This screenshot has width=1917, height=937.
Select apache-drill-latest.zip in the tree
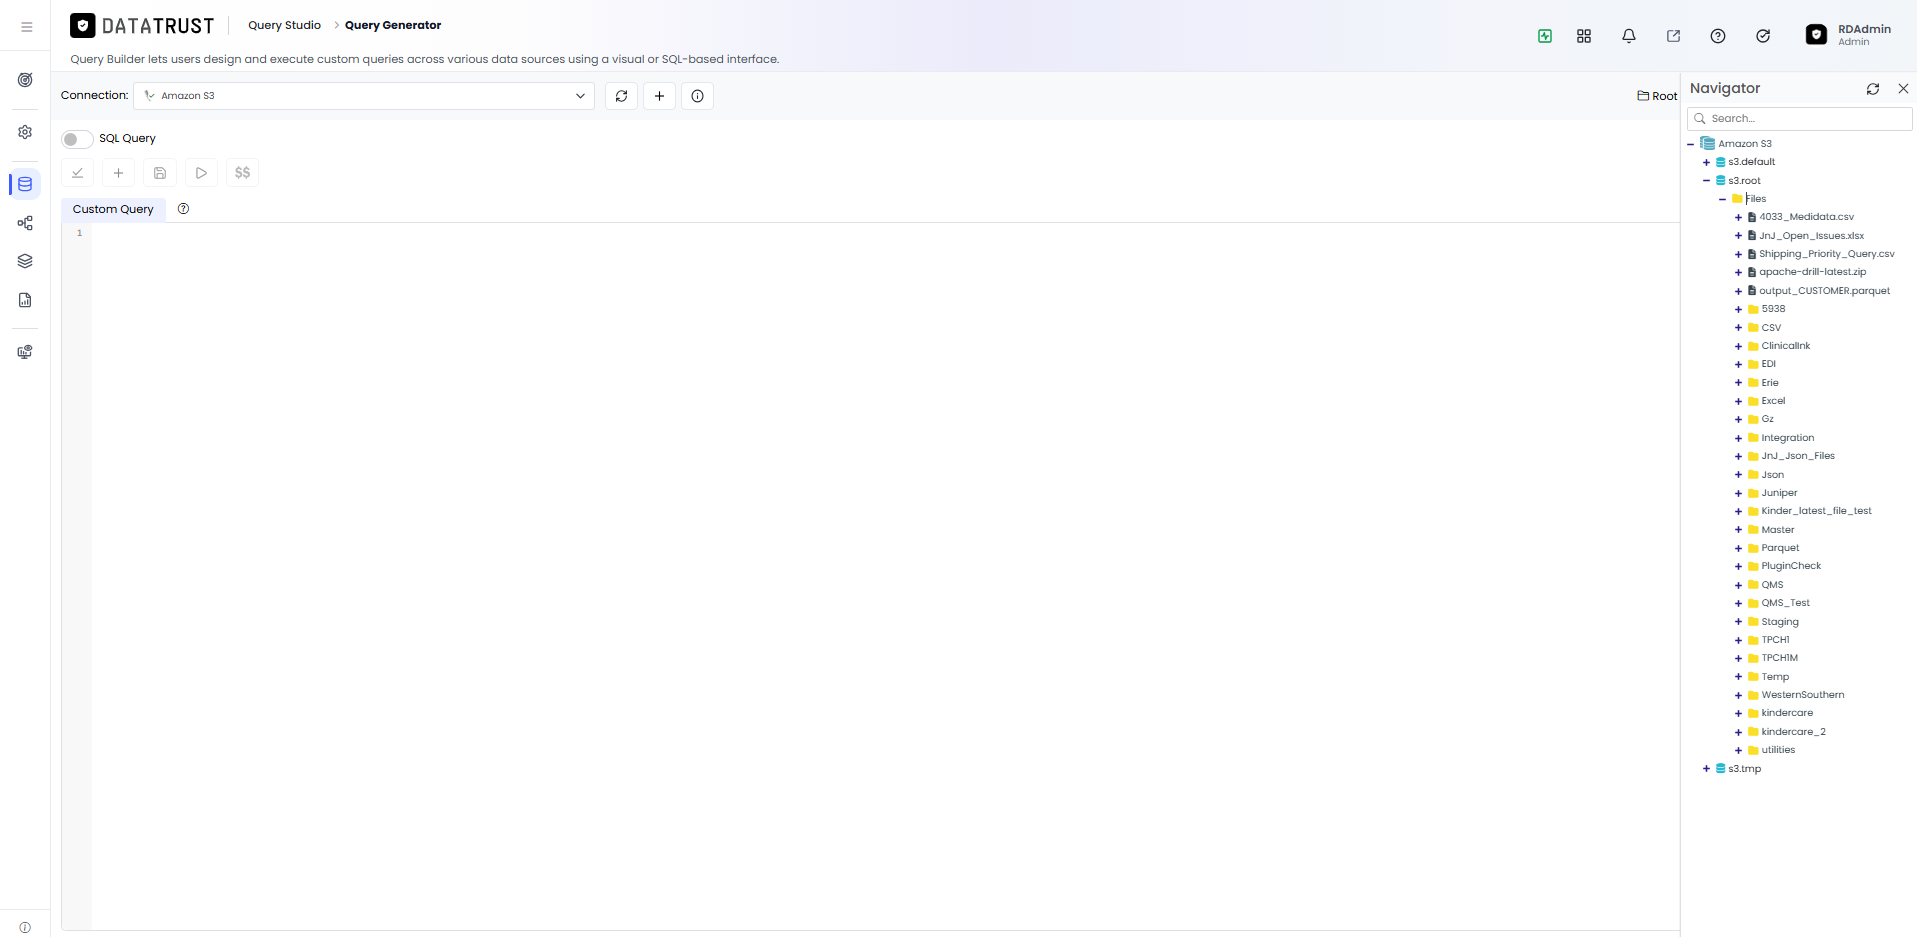coord(1812,272)
